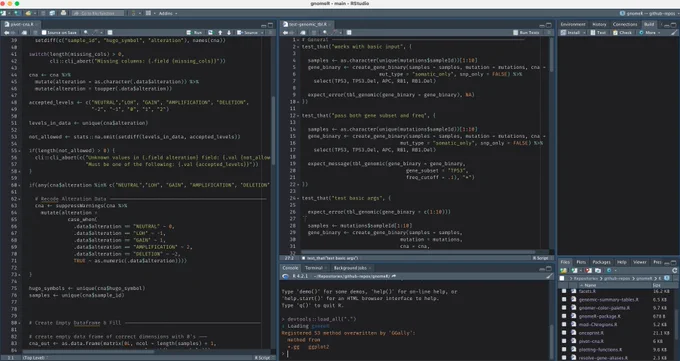This screenshot has width=680, height=361.
Task: Click the Open File folder icon
Action: tap(28, 13)
